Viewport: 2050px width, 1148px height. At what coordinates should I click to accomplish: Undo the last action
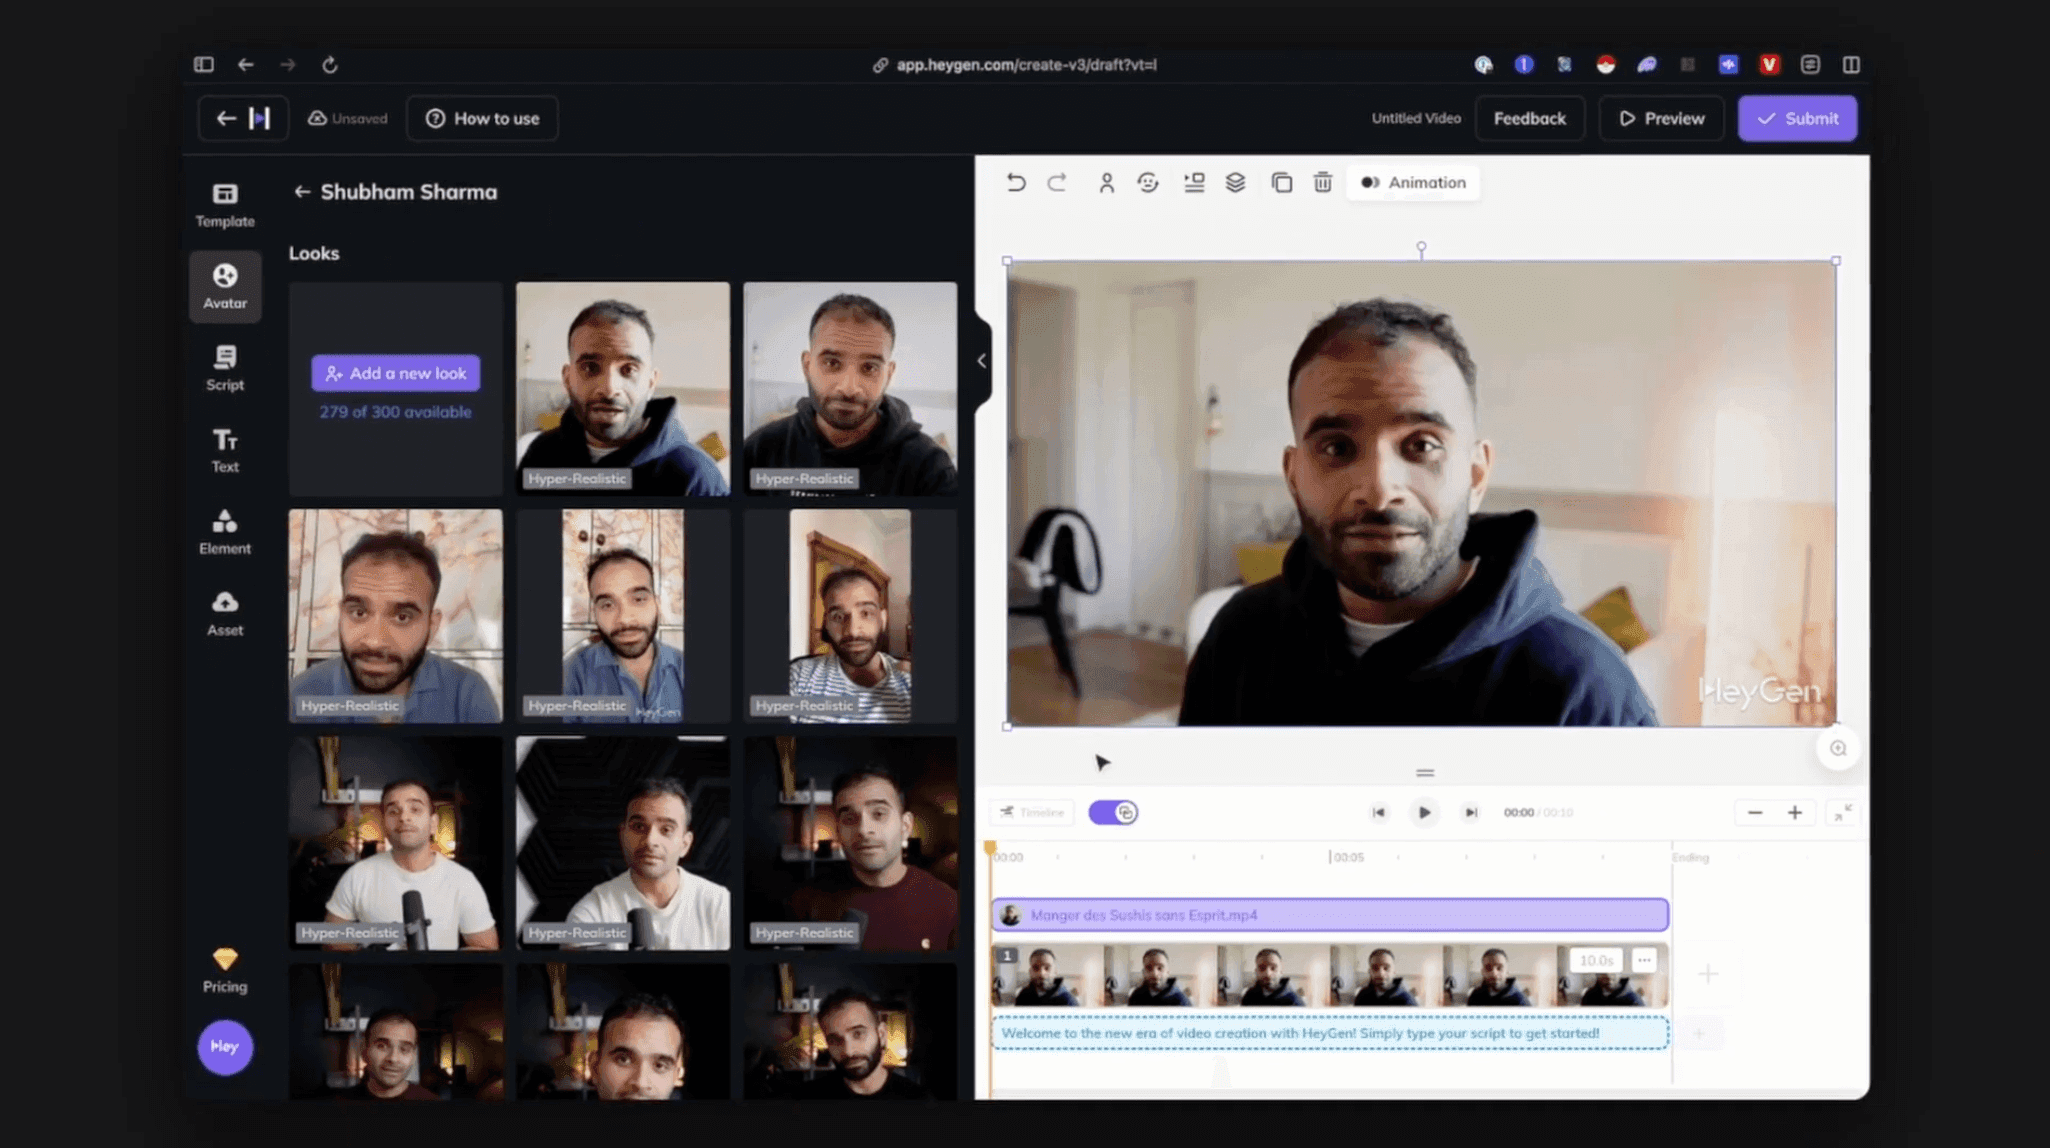point(1015,182)
